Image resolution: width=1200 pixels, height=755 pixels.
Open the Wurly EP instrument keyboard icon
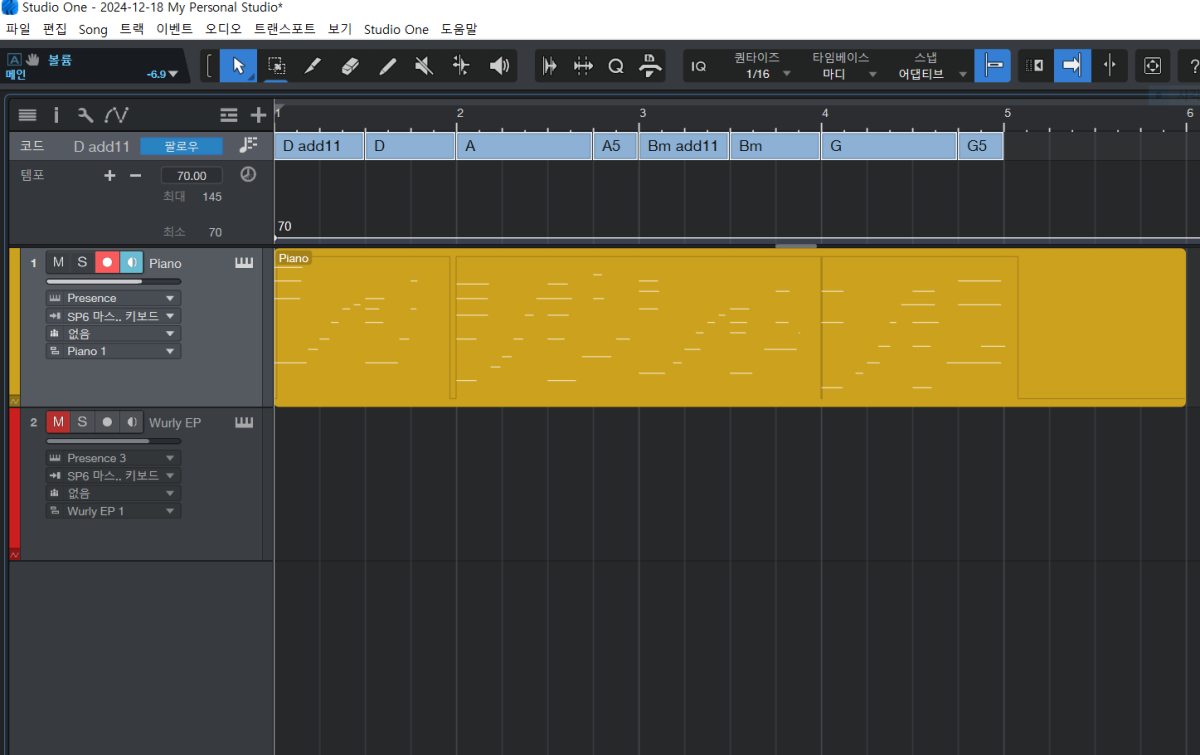(x=244, y=423)
